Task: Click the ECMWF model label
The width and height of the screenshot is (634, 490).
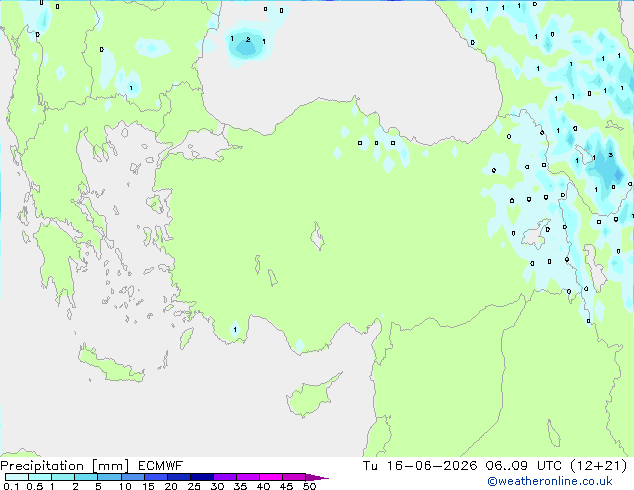Action: pyautogui.click(x=161, y=466)
